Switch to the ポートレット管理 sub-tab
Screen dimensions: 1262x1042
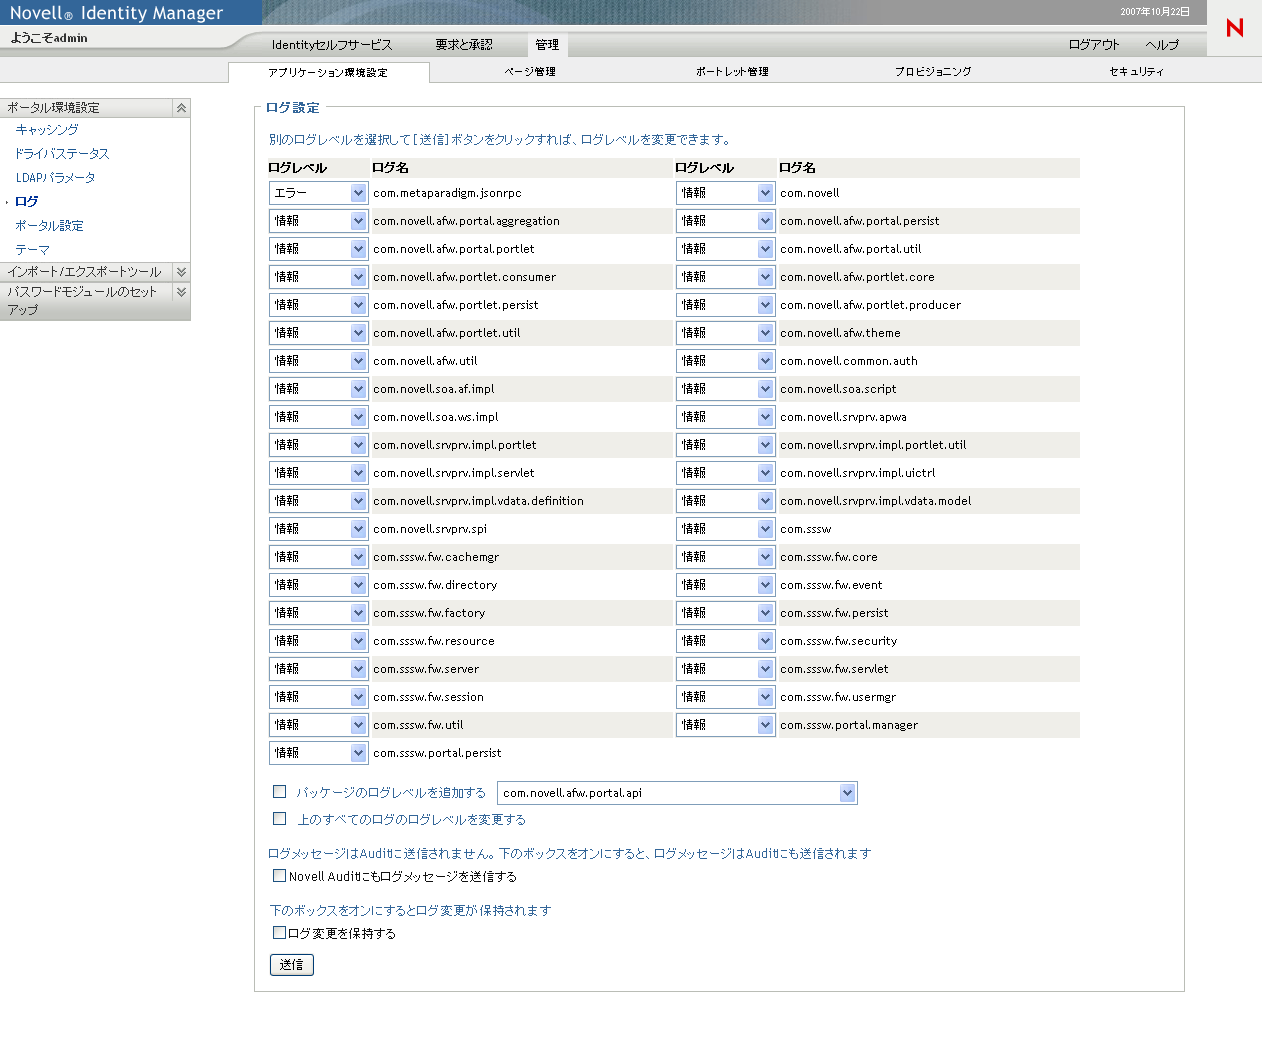click(x=732, y=72)
